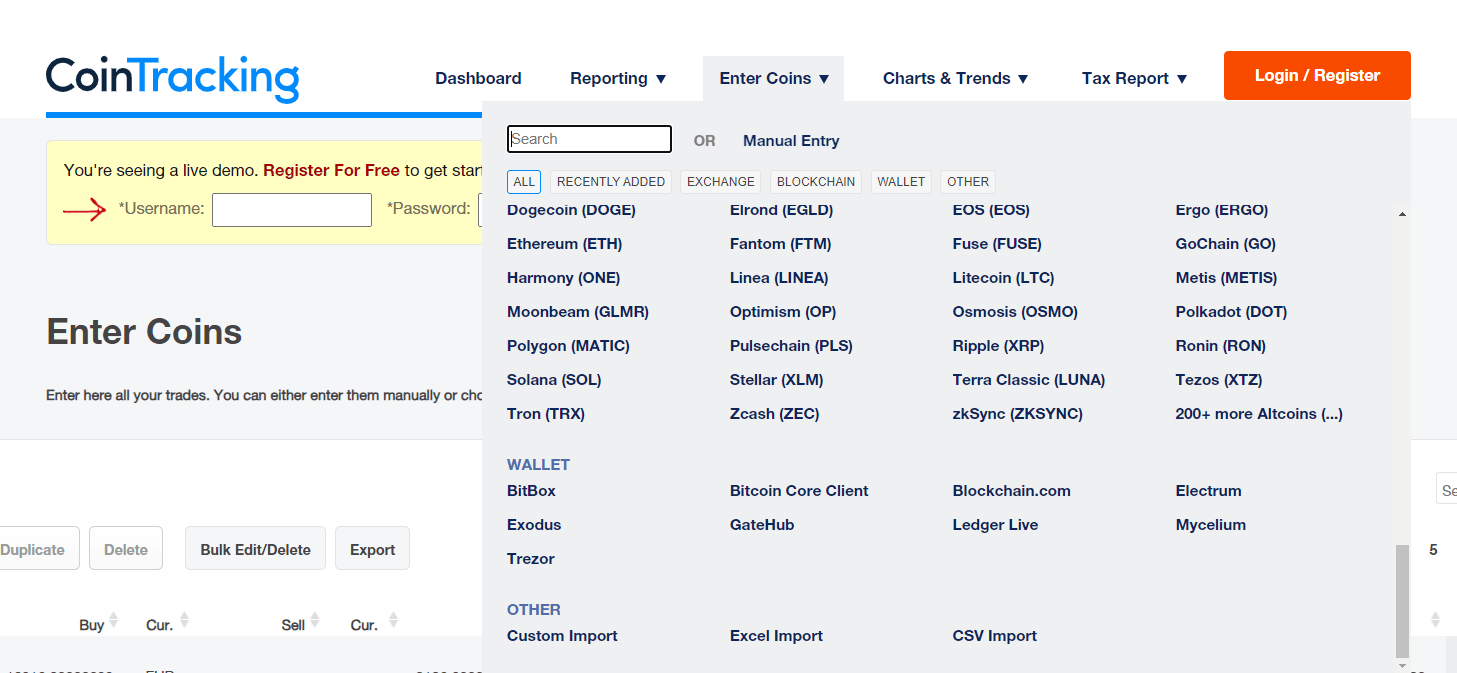Show only BLOCKCHAIN imports
The image size is (1457, 673).
click(x=816, y=182)
